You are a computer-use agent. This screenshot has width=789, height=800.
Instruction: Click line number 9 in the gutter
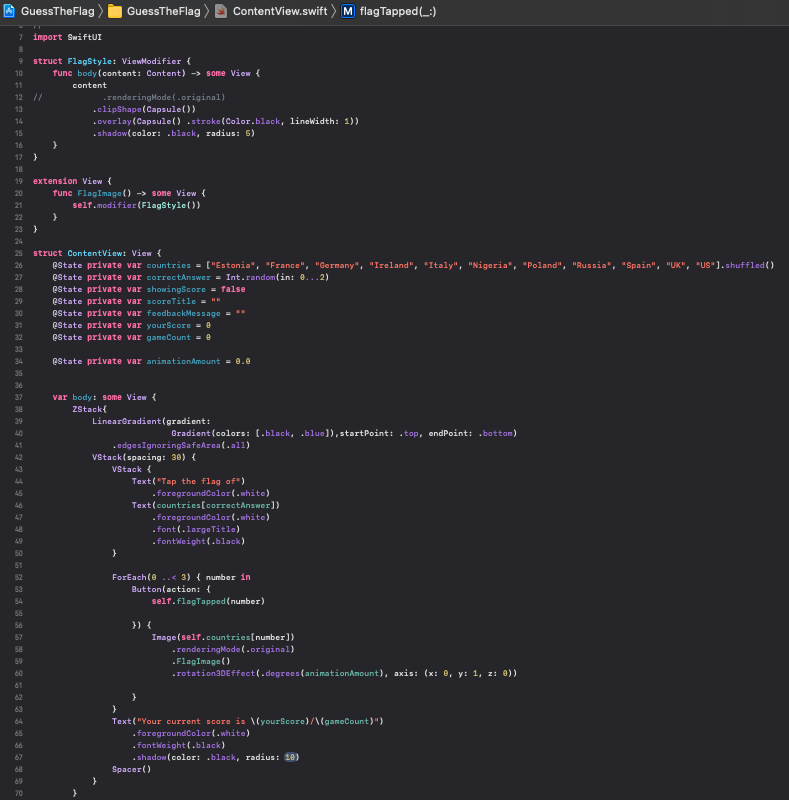[20, 61]
